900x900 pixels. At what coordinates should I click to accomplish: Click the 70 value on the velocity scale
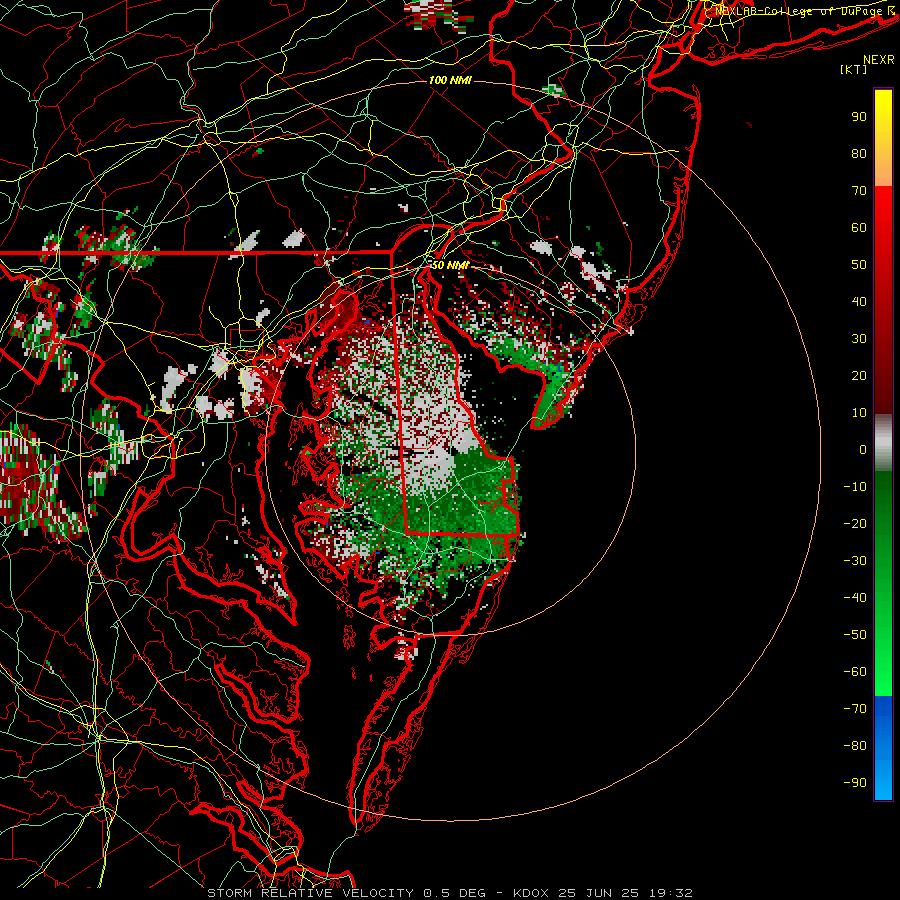click(x=859, y=191)
